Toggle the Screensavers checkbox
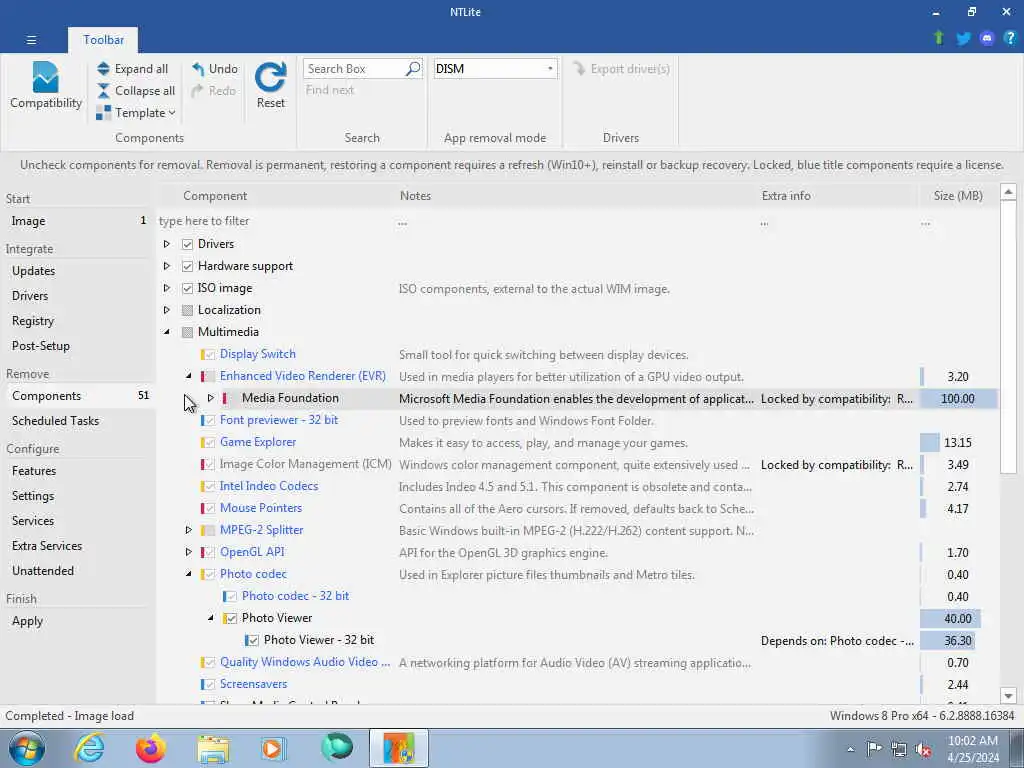This screenshot has height=768, width=1024. pyautogui.click(x=210, y=684)
